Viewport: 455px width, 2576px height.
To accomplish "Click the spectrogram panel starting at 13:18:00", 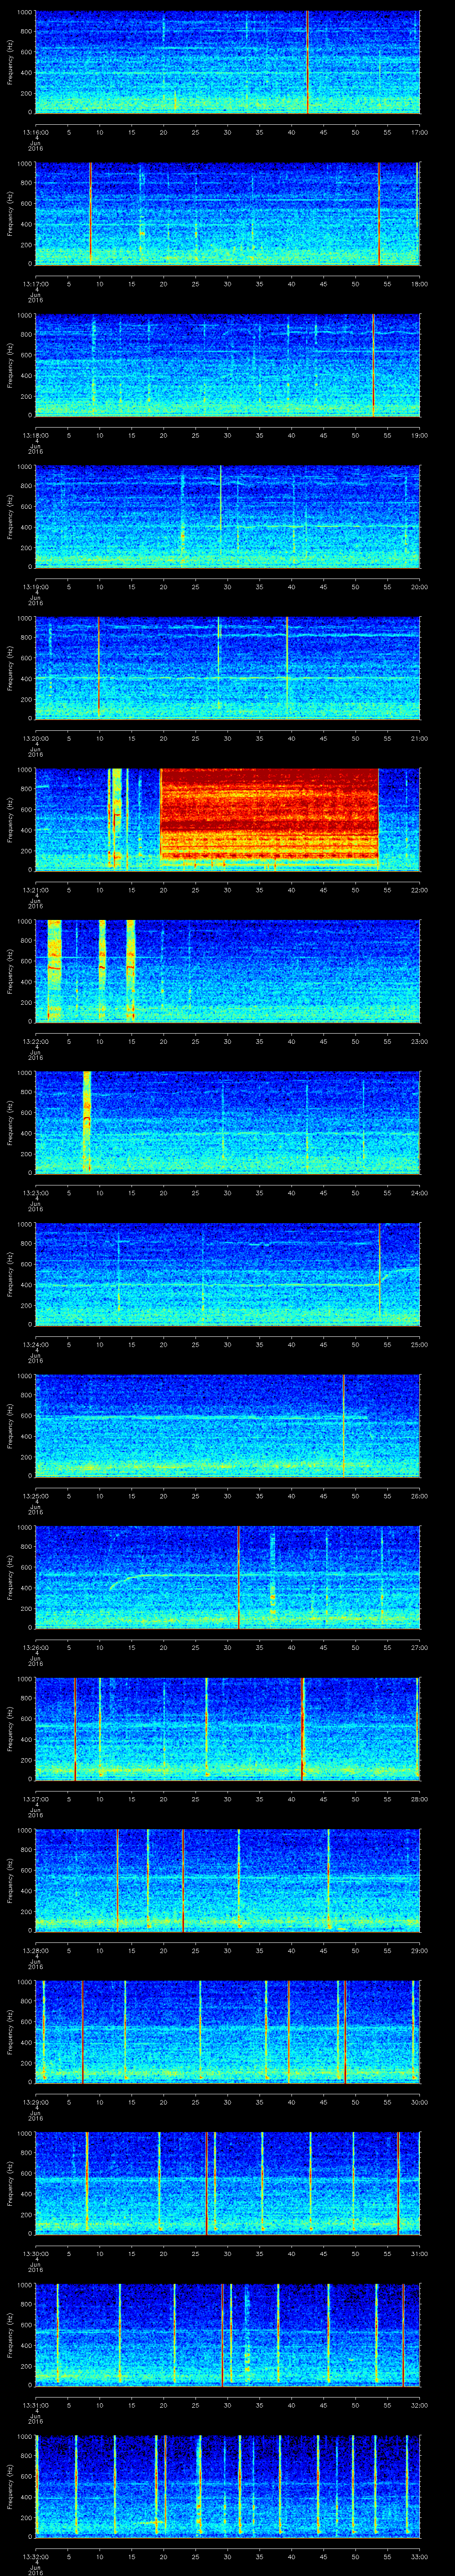I will point(227,365).
